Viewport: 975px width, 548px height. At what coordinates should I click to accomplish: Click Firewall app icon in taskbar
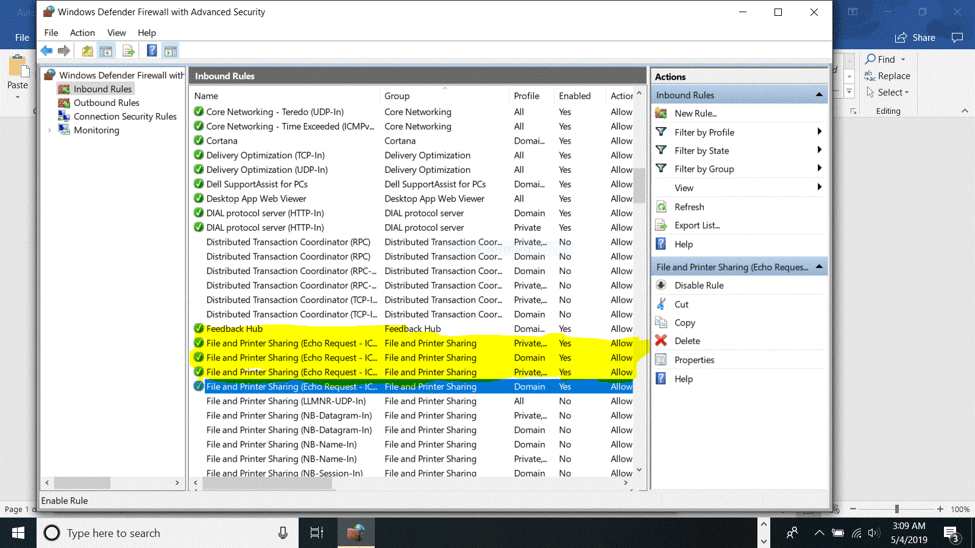[x=356, y=533]
